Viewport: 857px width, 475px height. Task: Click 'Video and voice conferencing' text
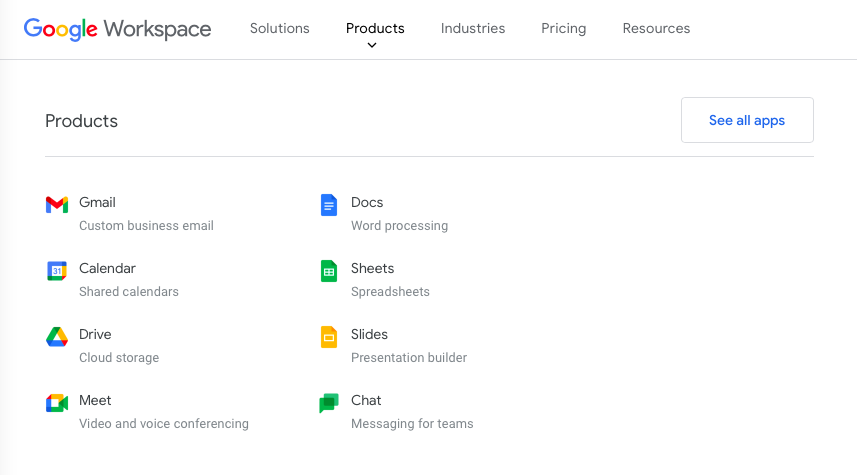[x=164, y=424]
